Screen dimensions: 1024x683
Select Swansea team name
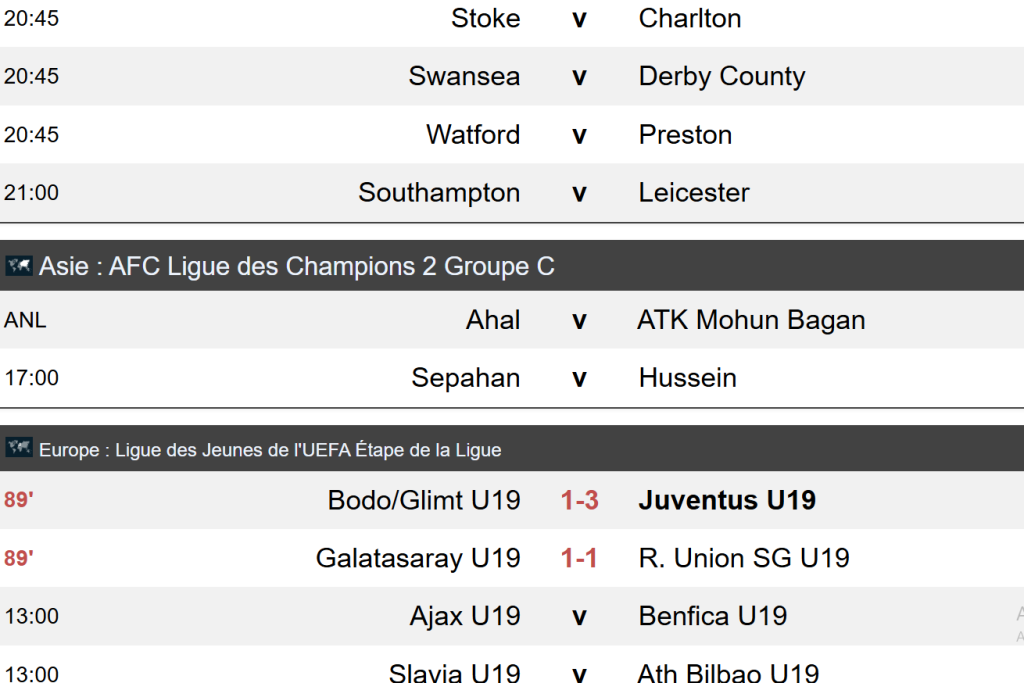464,77
